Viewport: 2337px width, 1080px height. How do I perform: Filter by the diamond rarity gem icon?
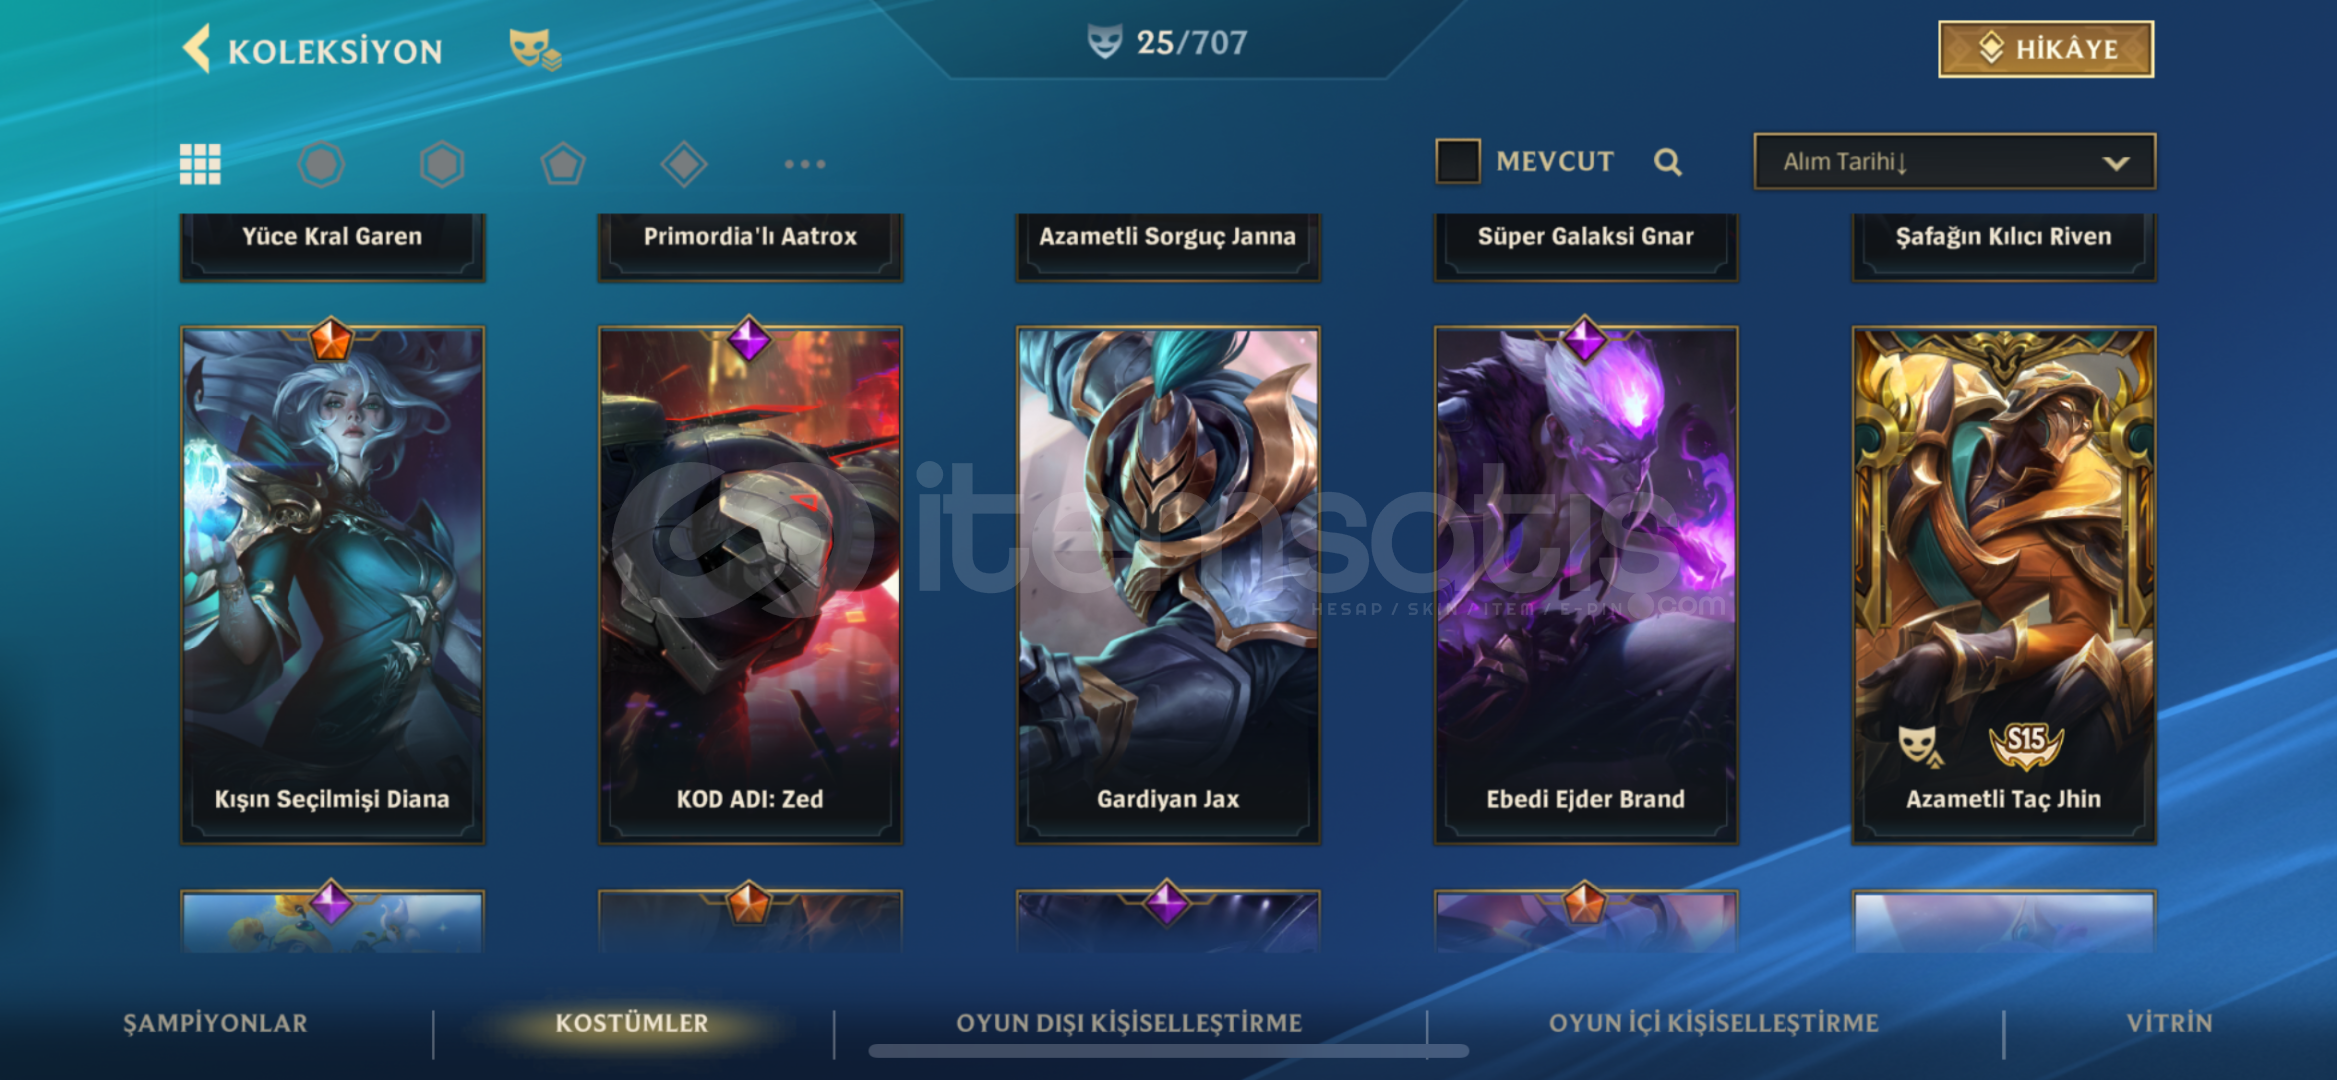coord(684,164)
